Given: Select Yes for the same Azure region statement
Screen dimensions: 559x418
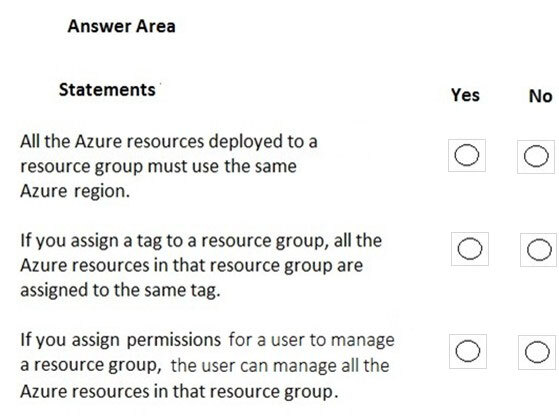Looking at the screenshot, I should coord(467,155).
